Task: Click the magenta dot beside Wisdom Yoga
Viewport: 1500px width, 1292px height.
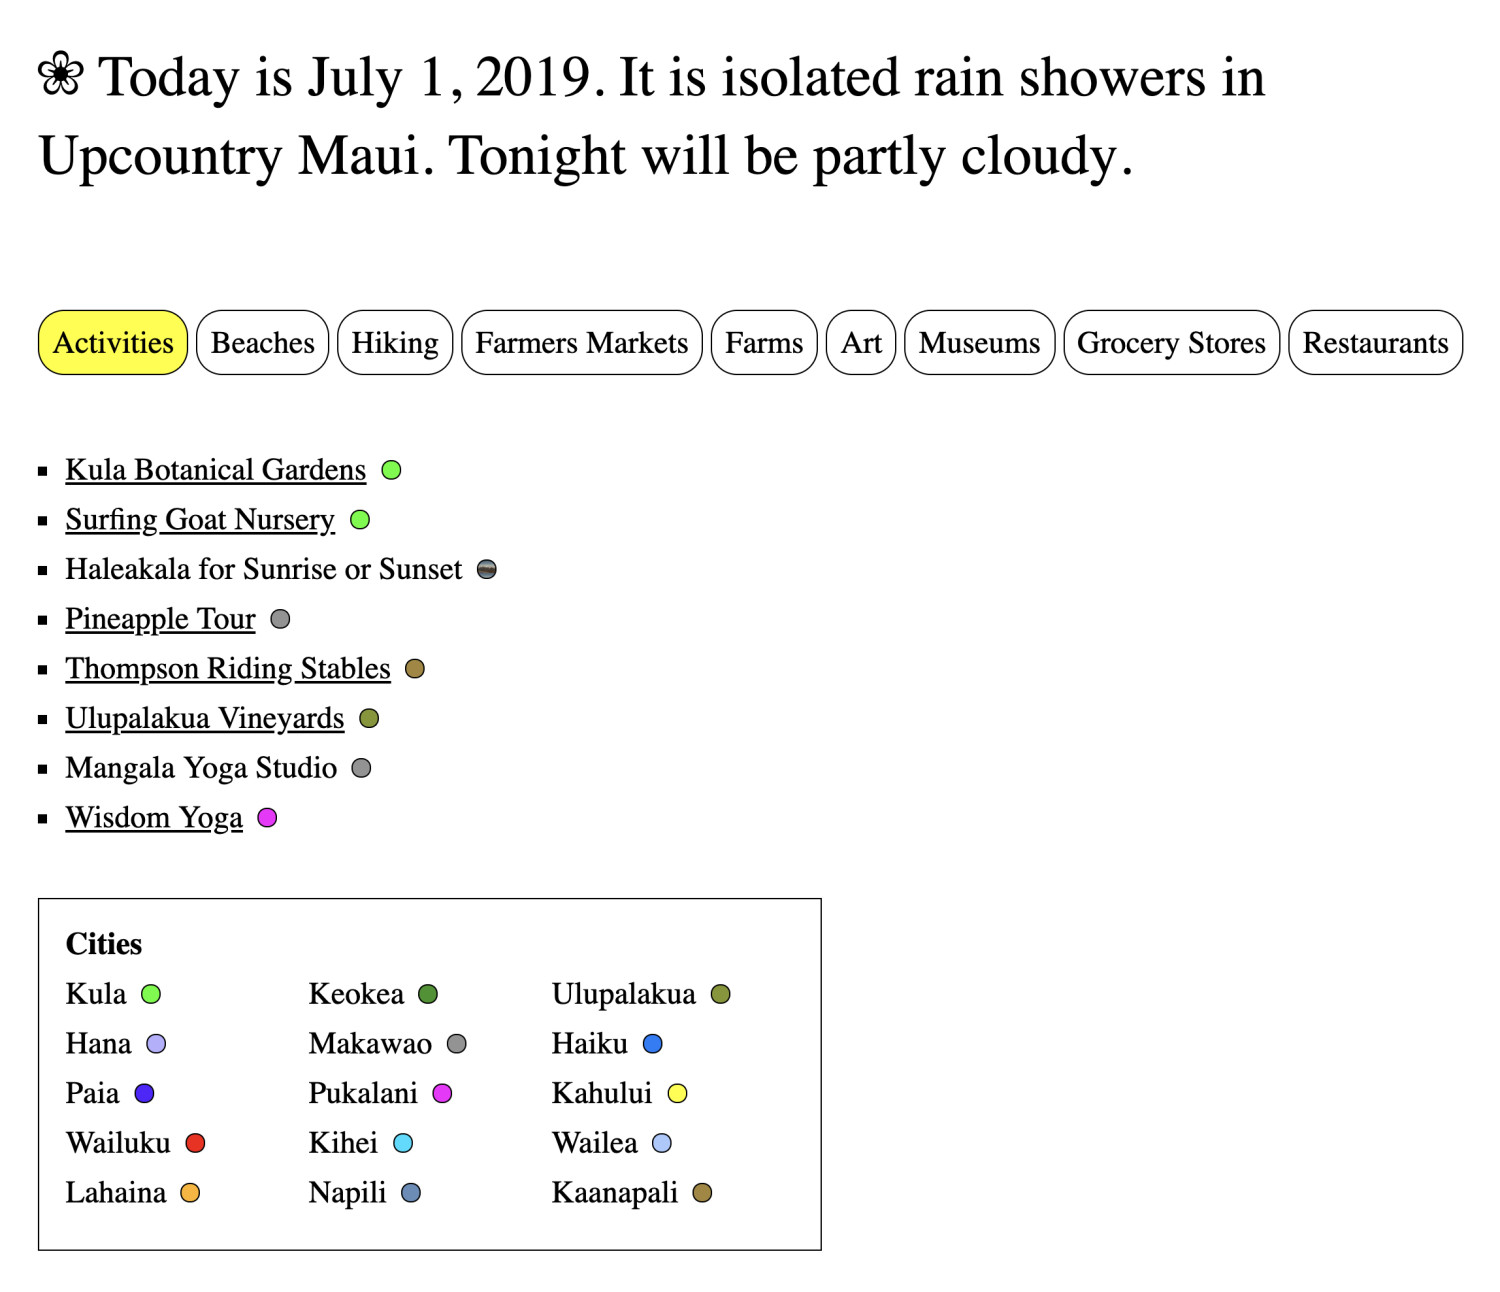Action: click(x=267, y=818)
